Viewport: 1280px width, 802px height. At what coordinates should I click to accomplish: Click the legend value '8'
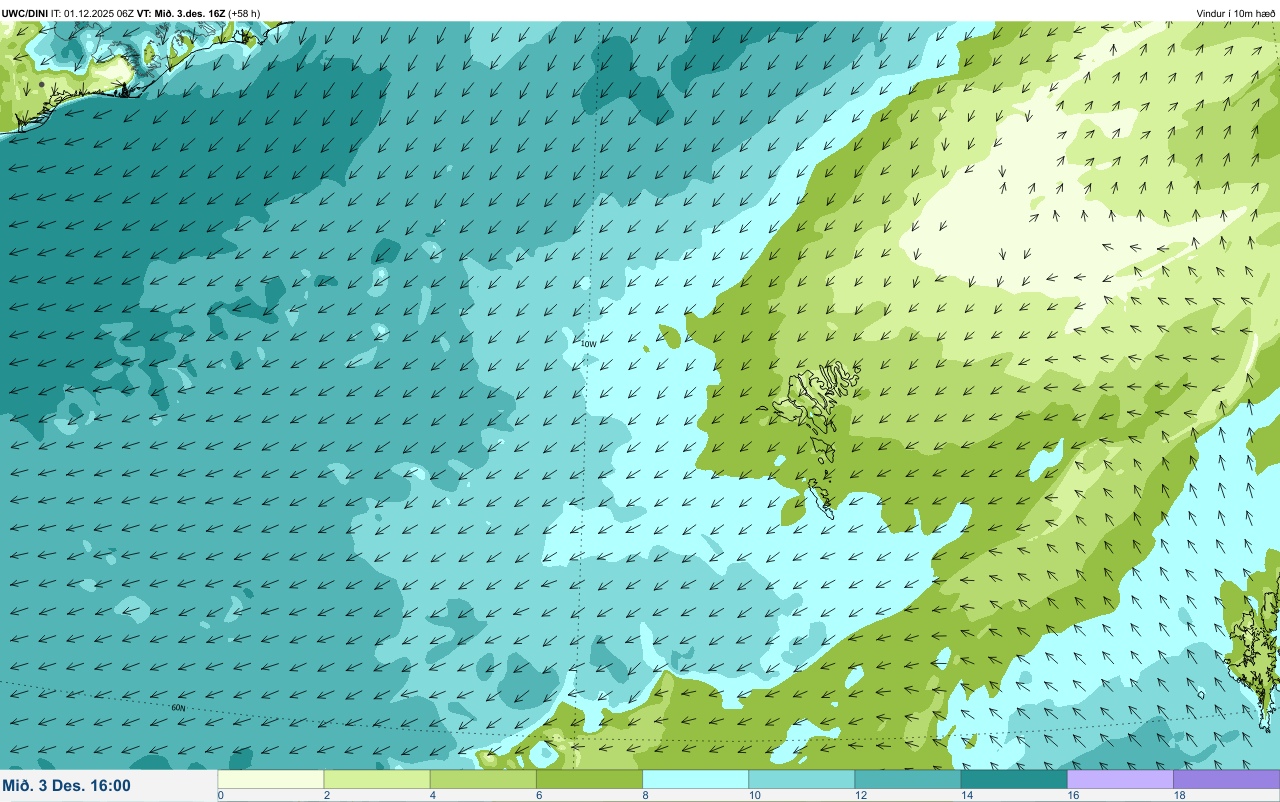click(x=645, y=795)
